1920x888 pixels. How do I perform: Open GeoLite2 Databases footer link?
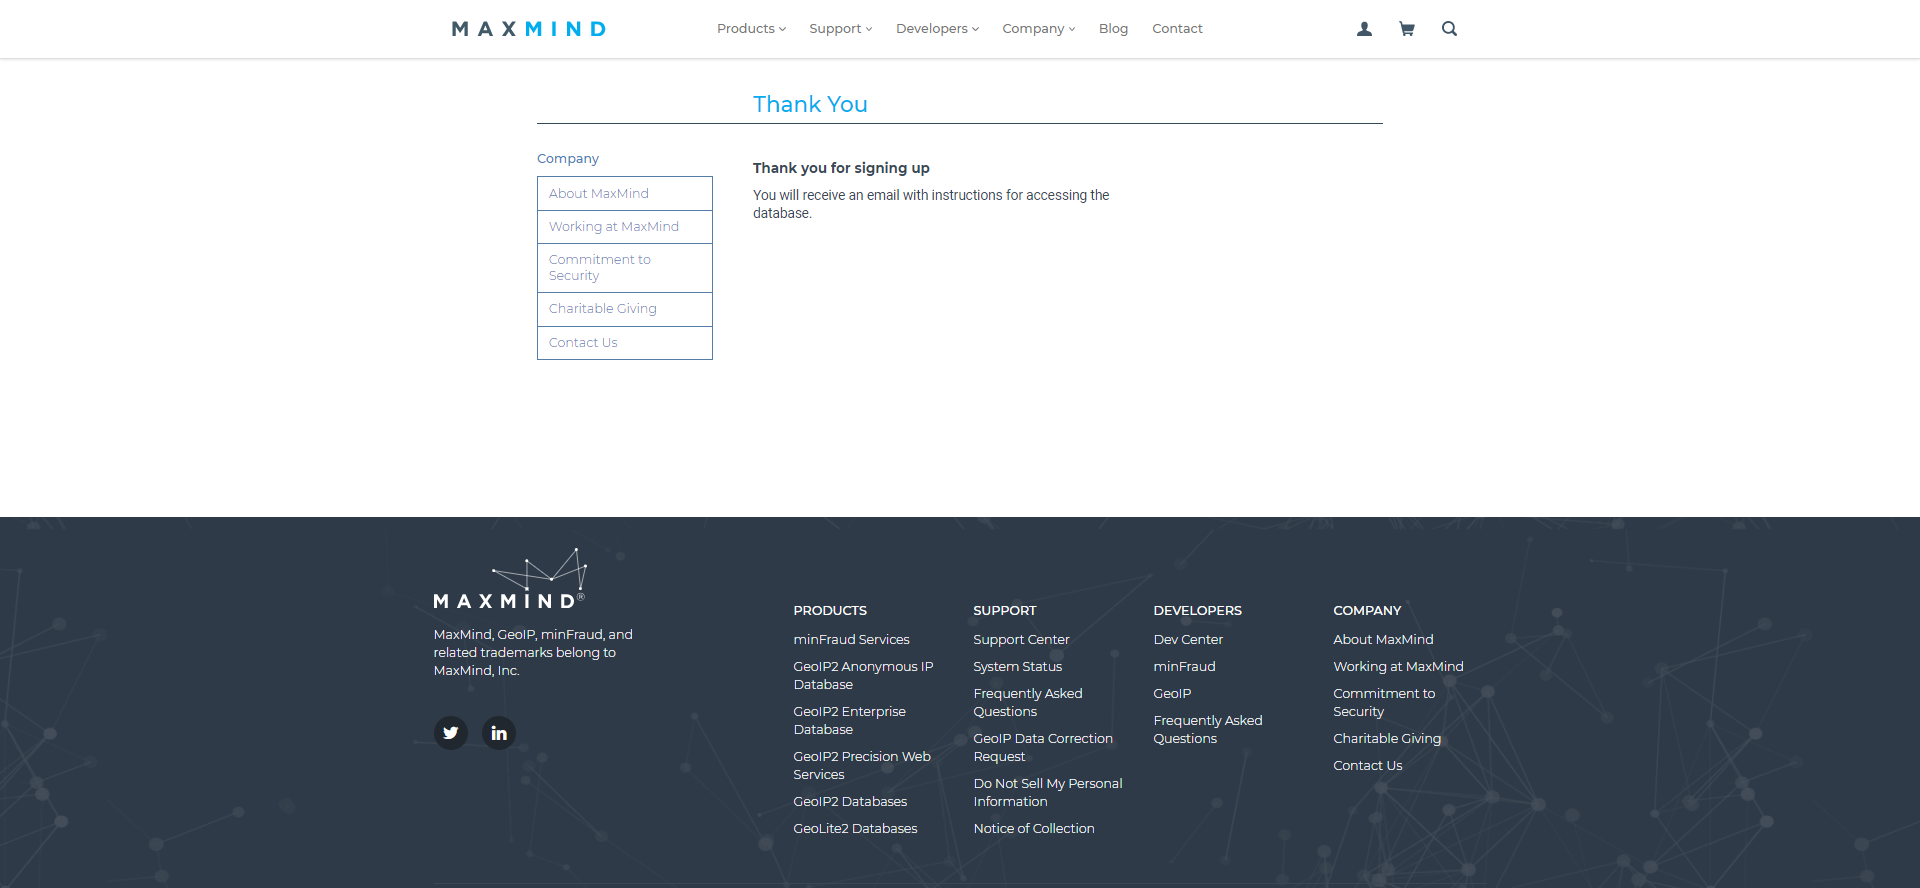(855, 829)
